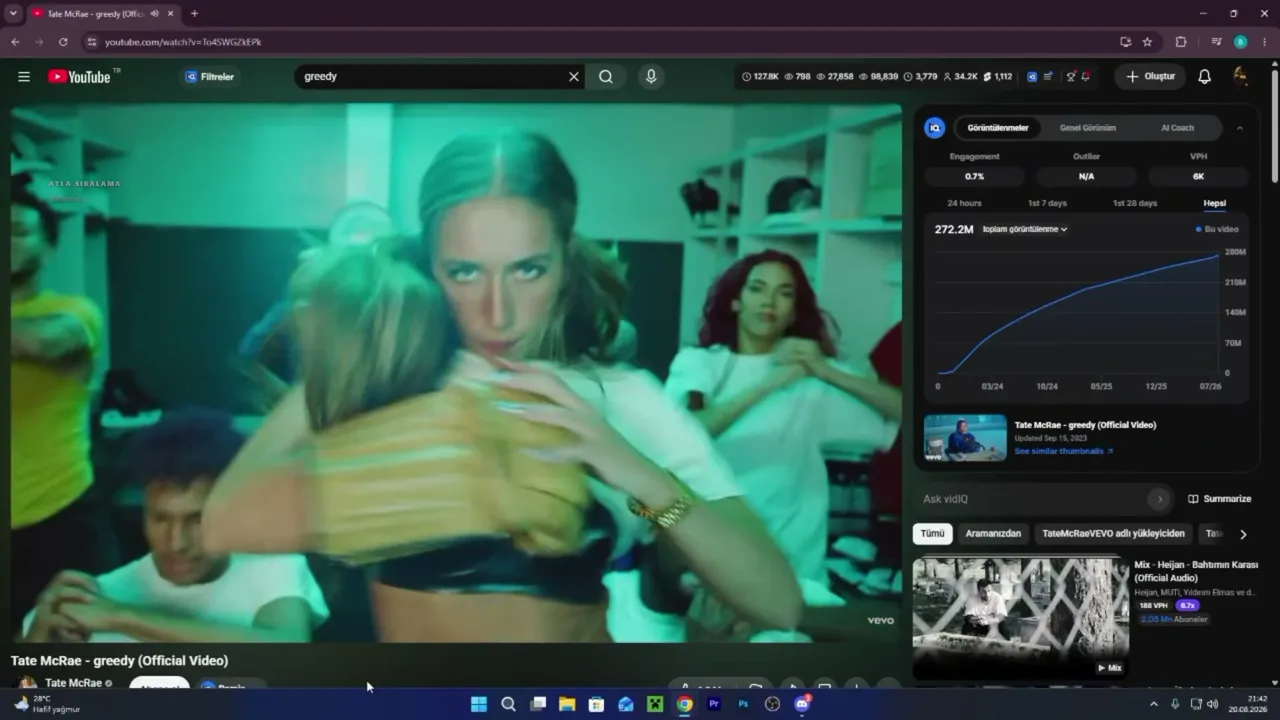The height and width of the screenshot is (720, 1280).
Task: Open the Heijan Bahtımın Karası mix thumbnail
Action: 1020,617
